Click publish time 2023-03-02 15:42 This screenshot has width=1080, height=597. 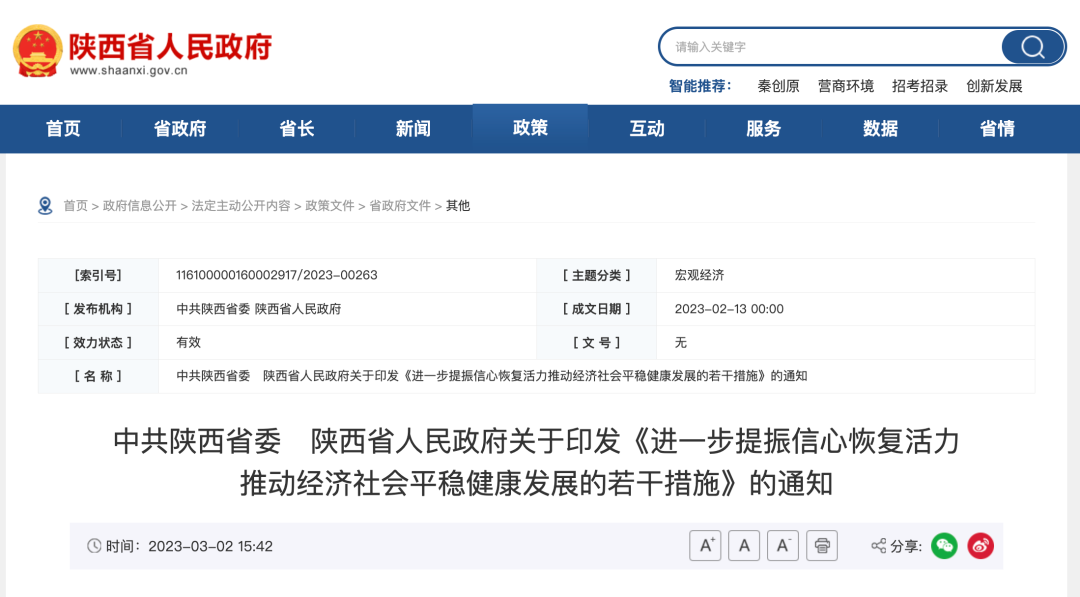pos(211,546)
